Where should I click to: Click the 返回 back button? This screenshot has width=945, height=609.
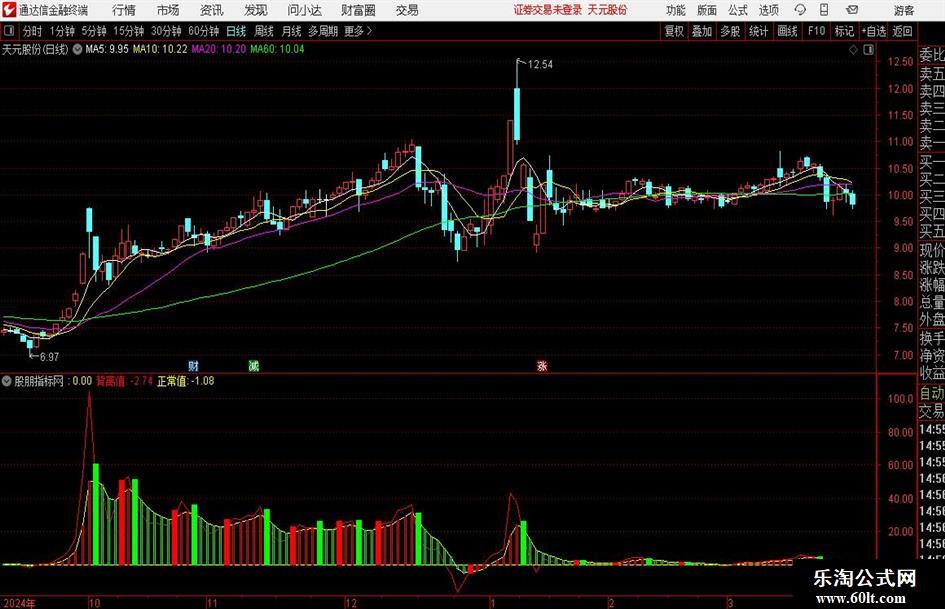(902, 31)
